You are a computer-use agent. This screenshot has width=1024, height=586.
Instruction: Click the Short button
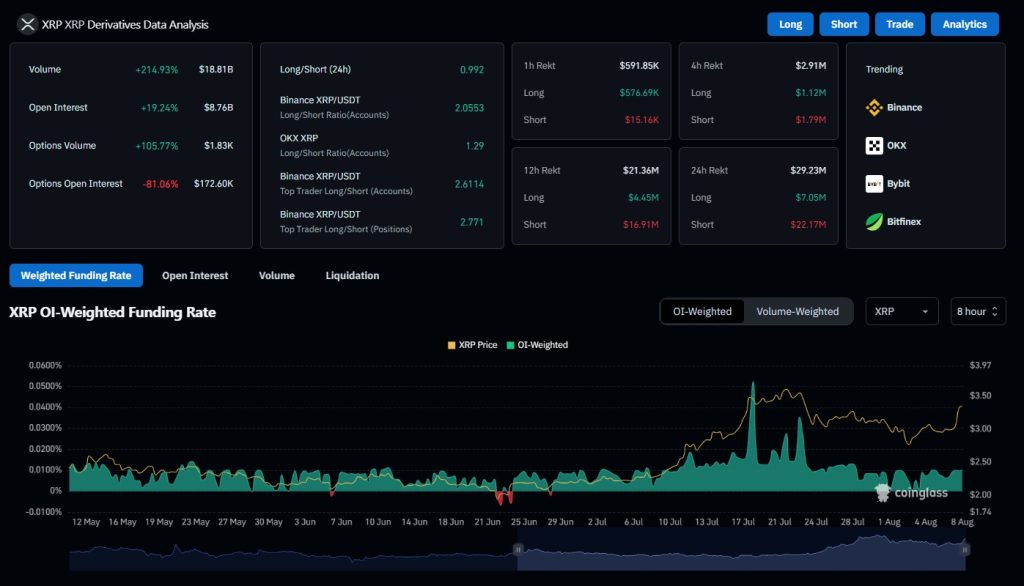pyautogui.click(x=844, y=24)
